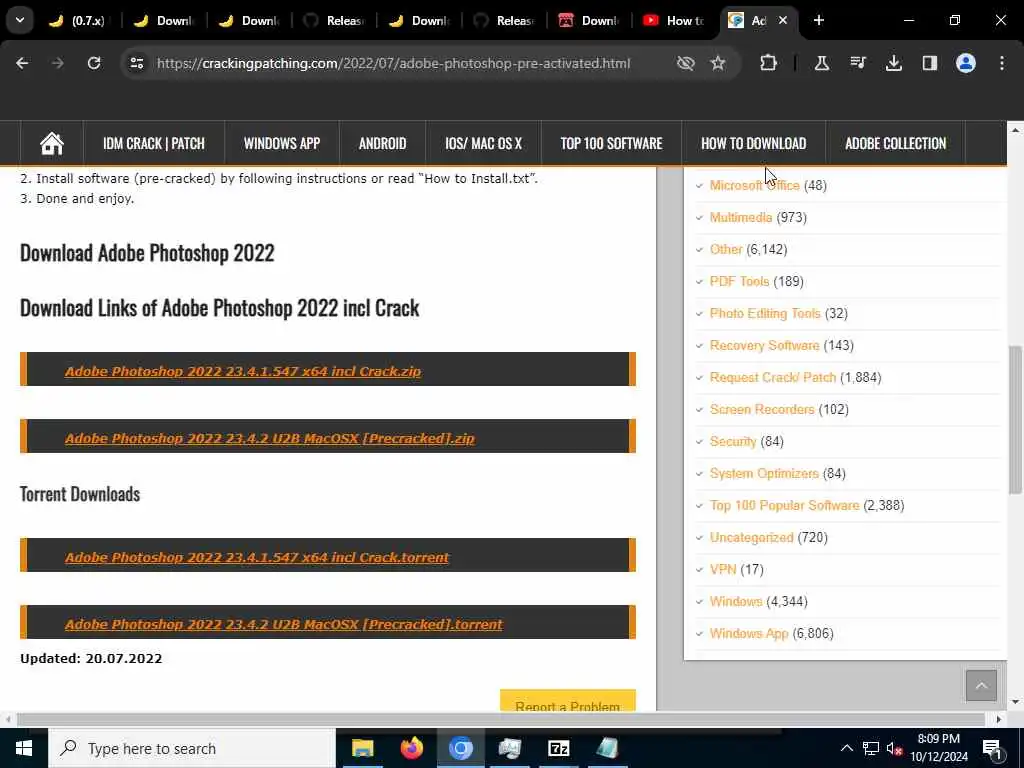Switch to the (0.7.x) tab

77,20
